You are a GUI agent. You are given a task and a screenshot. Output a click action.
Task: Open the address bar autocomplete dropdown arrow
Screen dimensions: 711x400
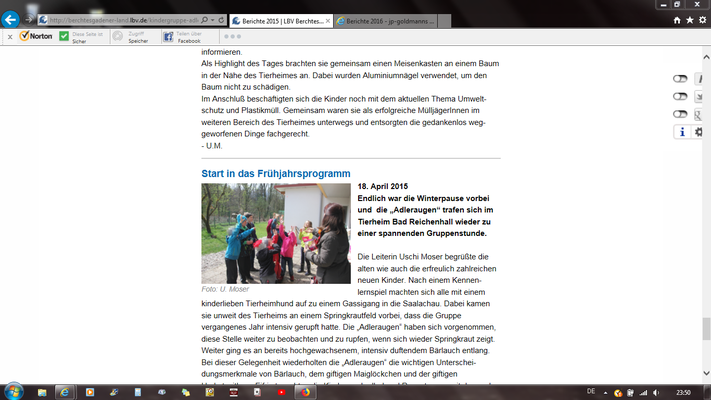[212, 20]
